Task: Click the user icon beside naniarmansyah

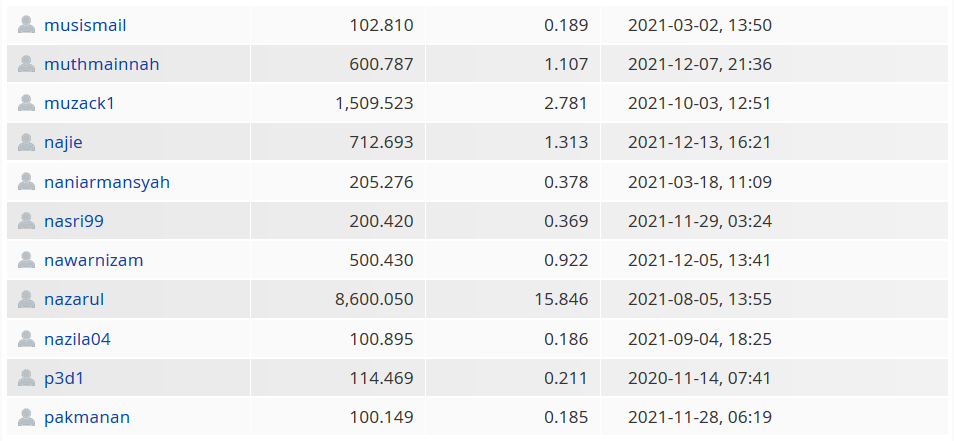Action: (26, 181)
